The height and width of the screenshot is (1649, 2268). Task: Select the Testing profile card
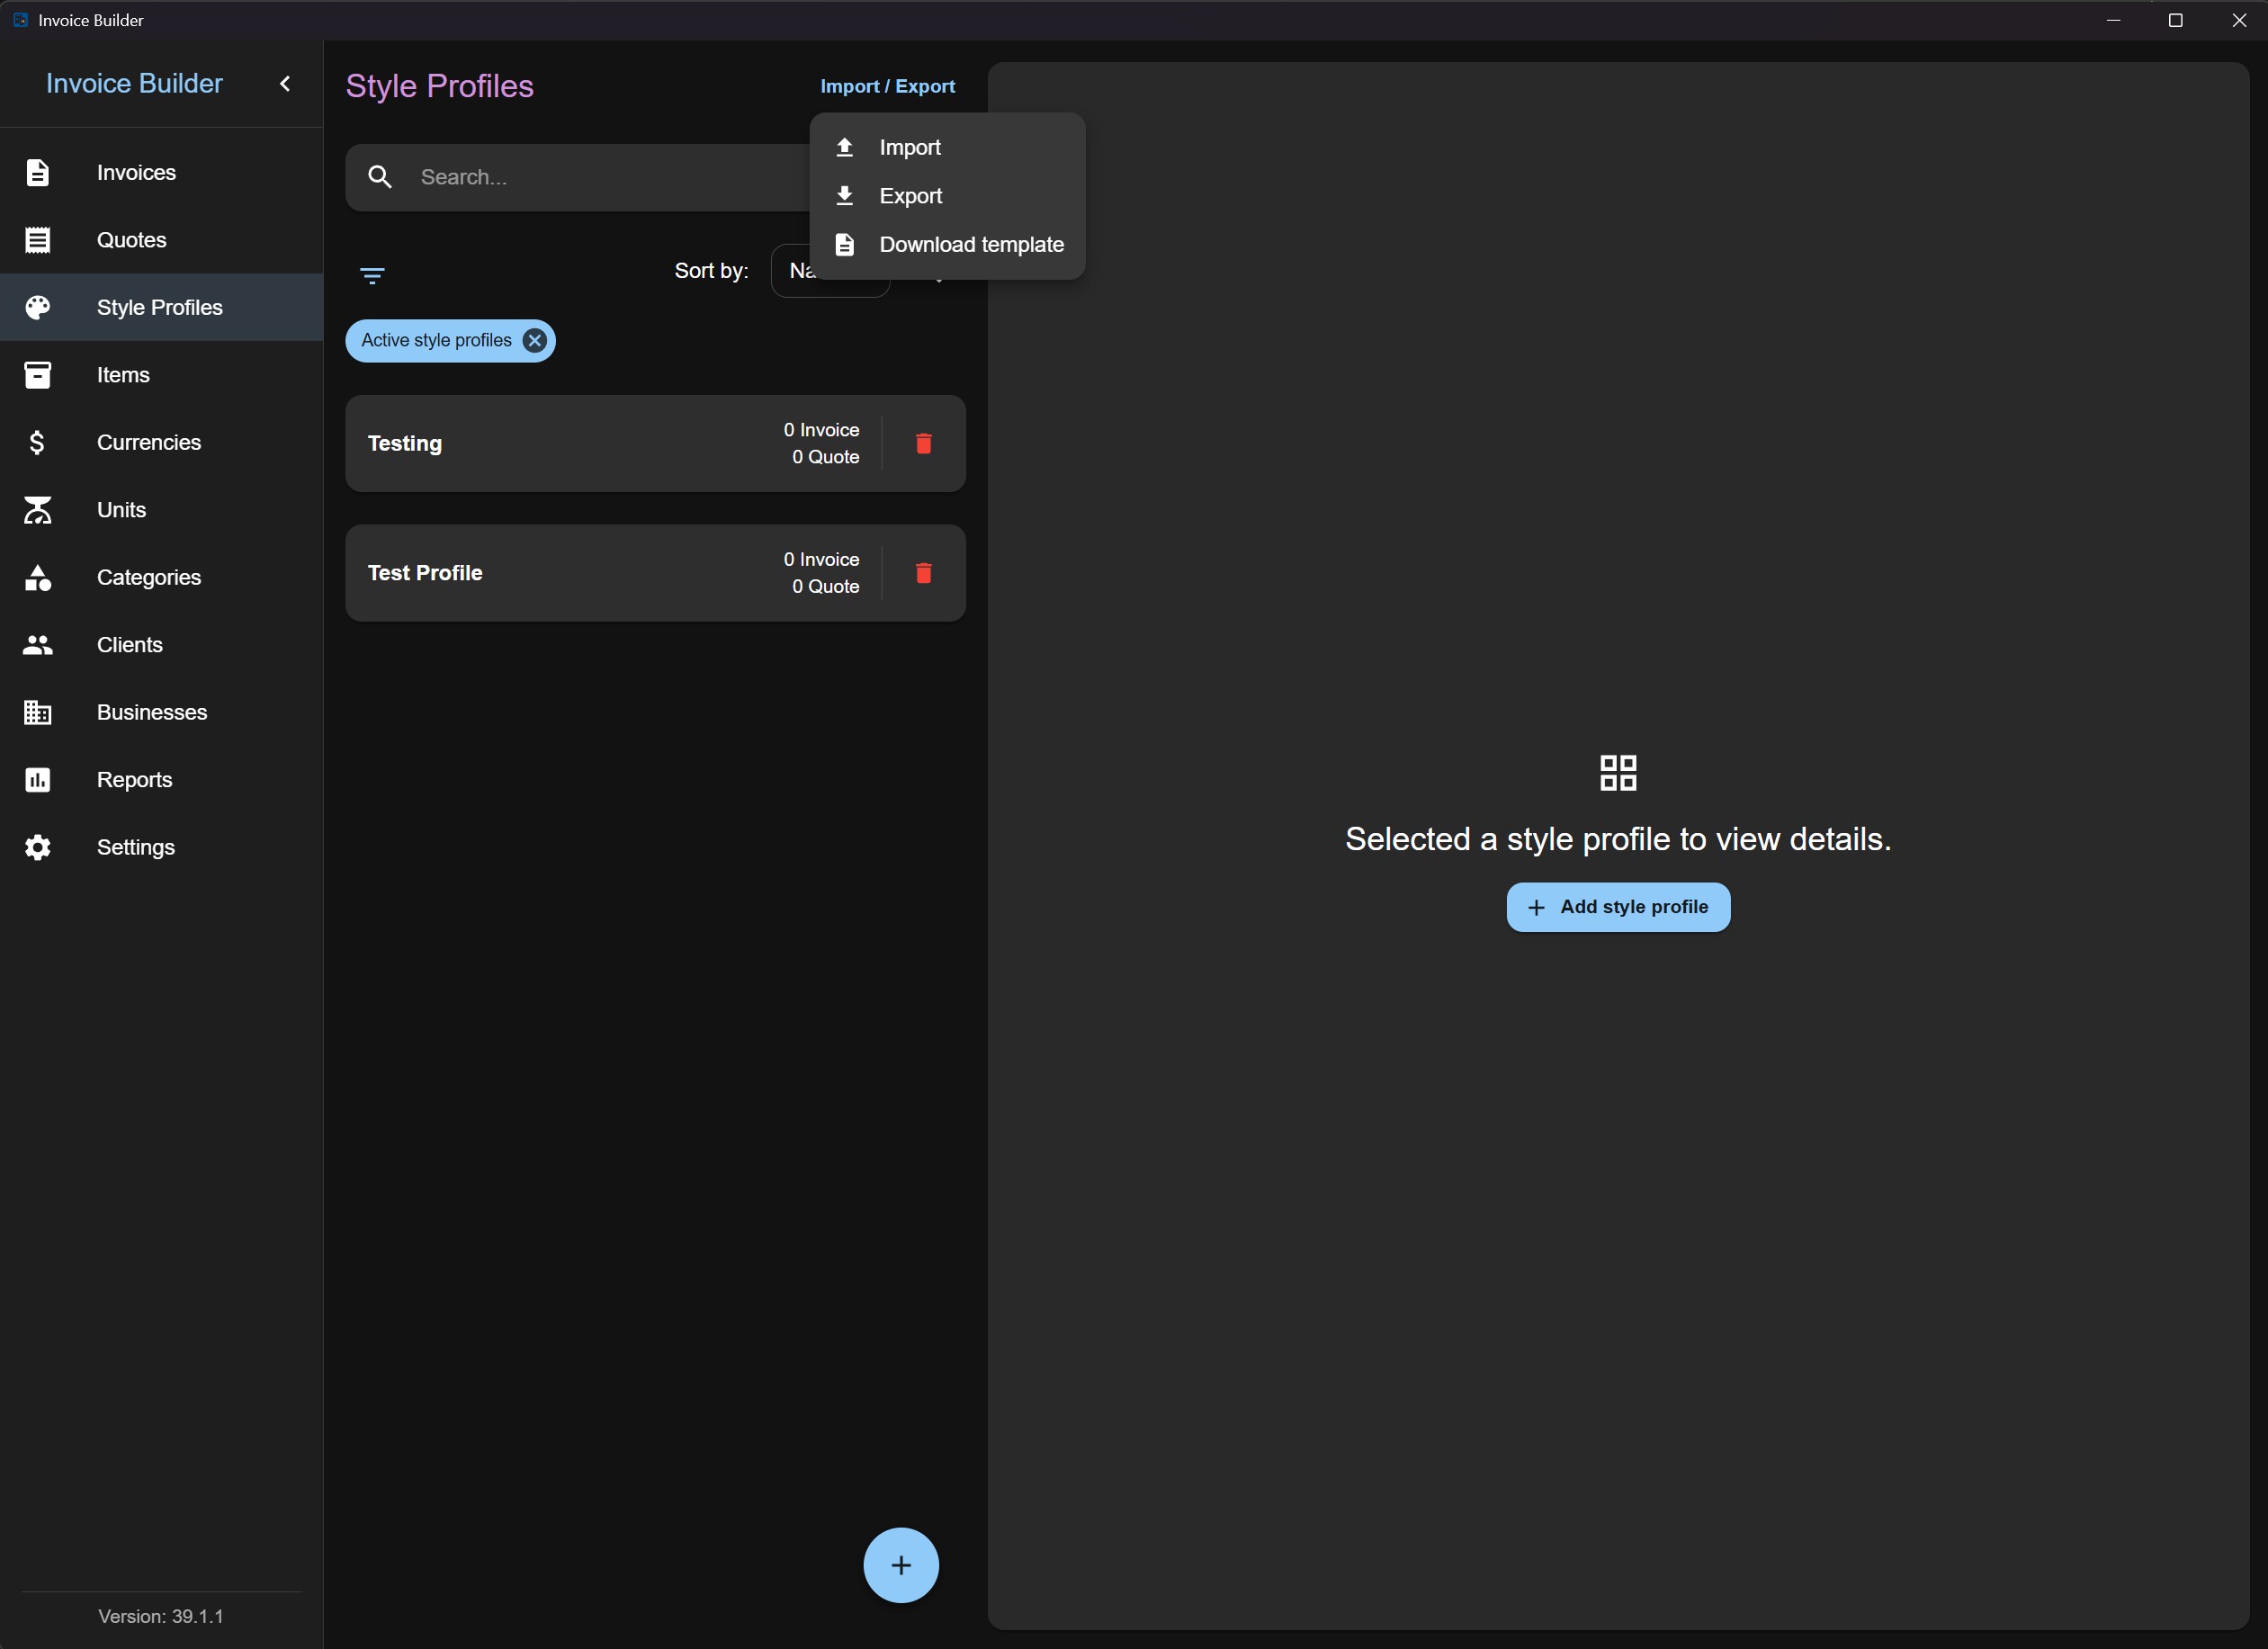[x=655, y=443]
